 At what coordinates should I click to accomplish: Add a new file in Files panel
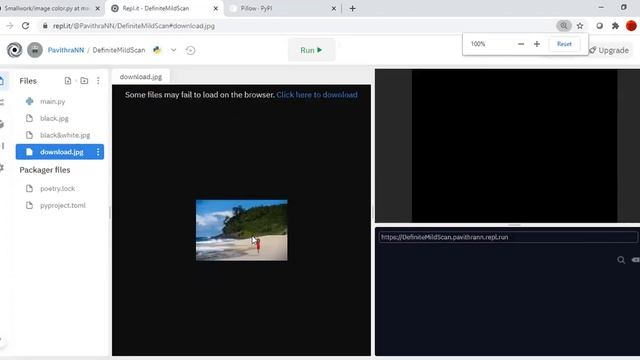(x=68, y=81)
